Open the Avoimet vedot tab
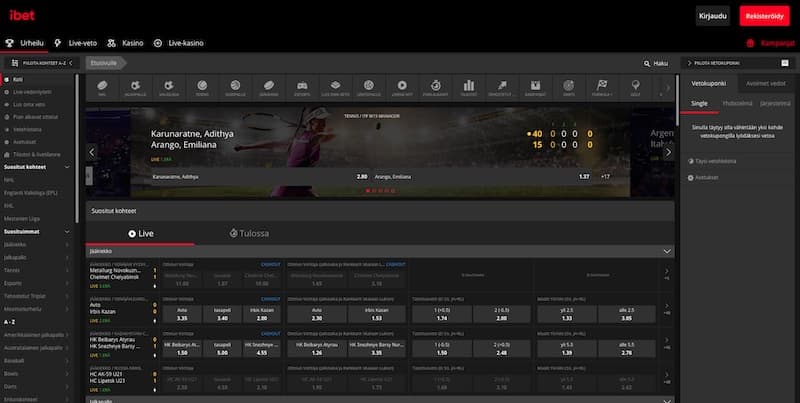800x403 pixels. 766,84
